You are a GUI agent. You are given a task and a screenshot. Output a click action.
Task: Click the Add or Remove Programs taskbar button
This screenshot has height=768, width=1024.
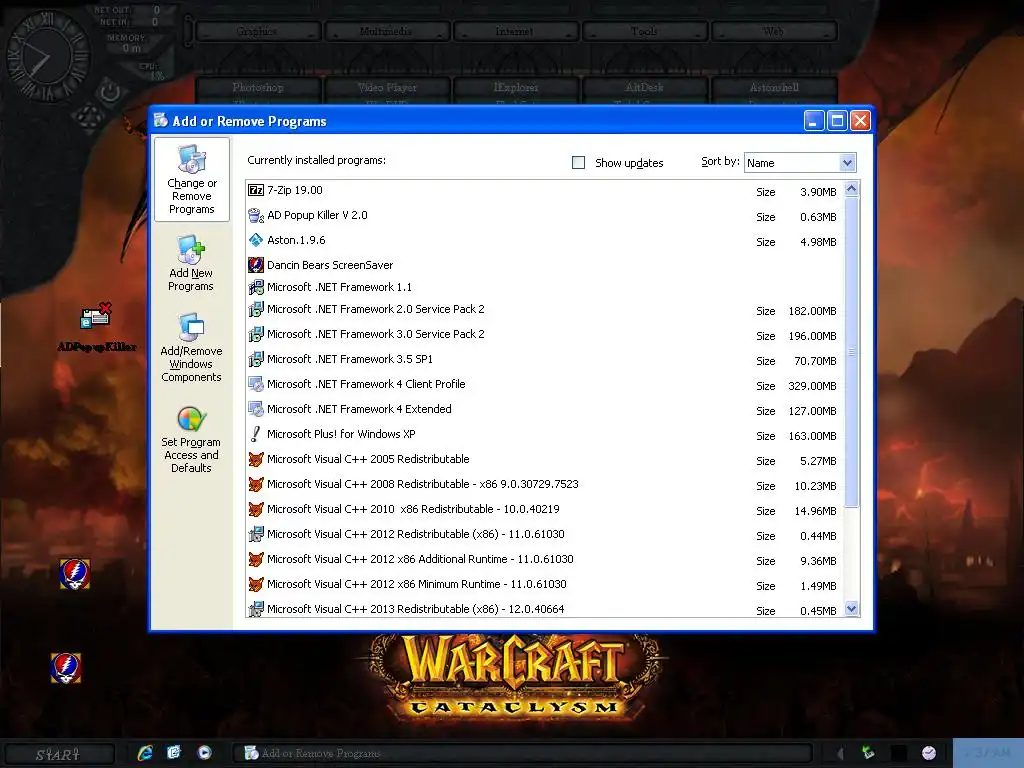coord(522,753)
